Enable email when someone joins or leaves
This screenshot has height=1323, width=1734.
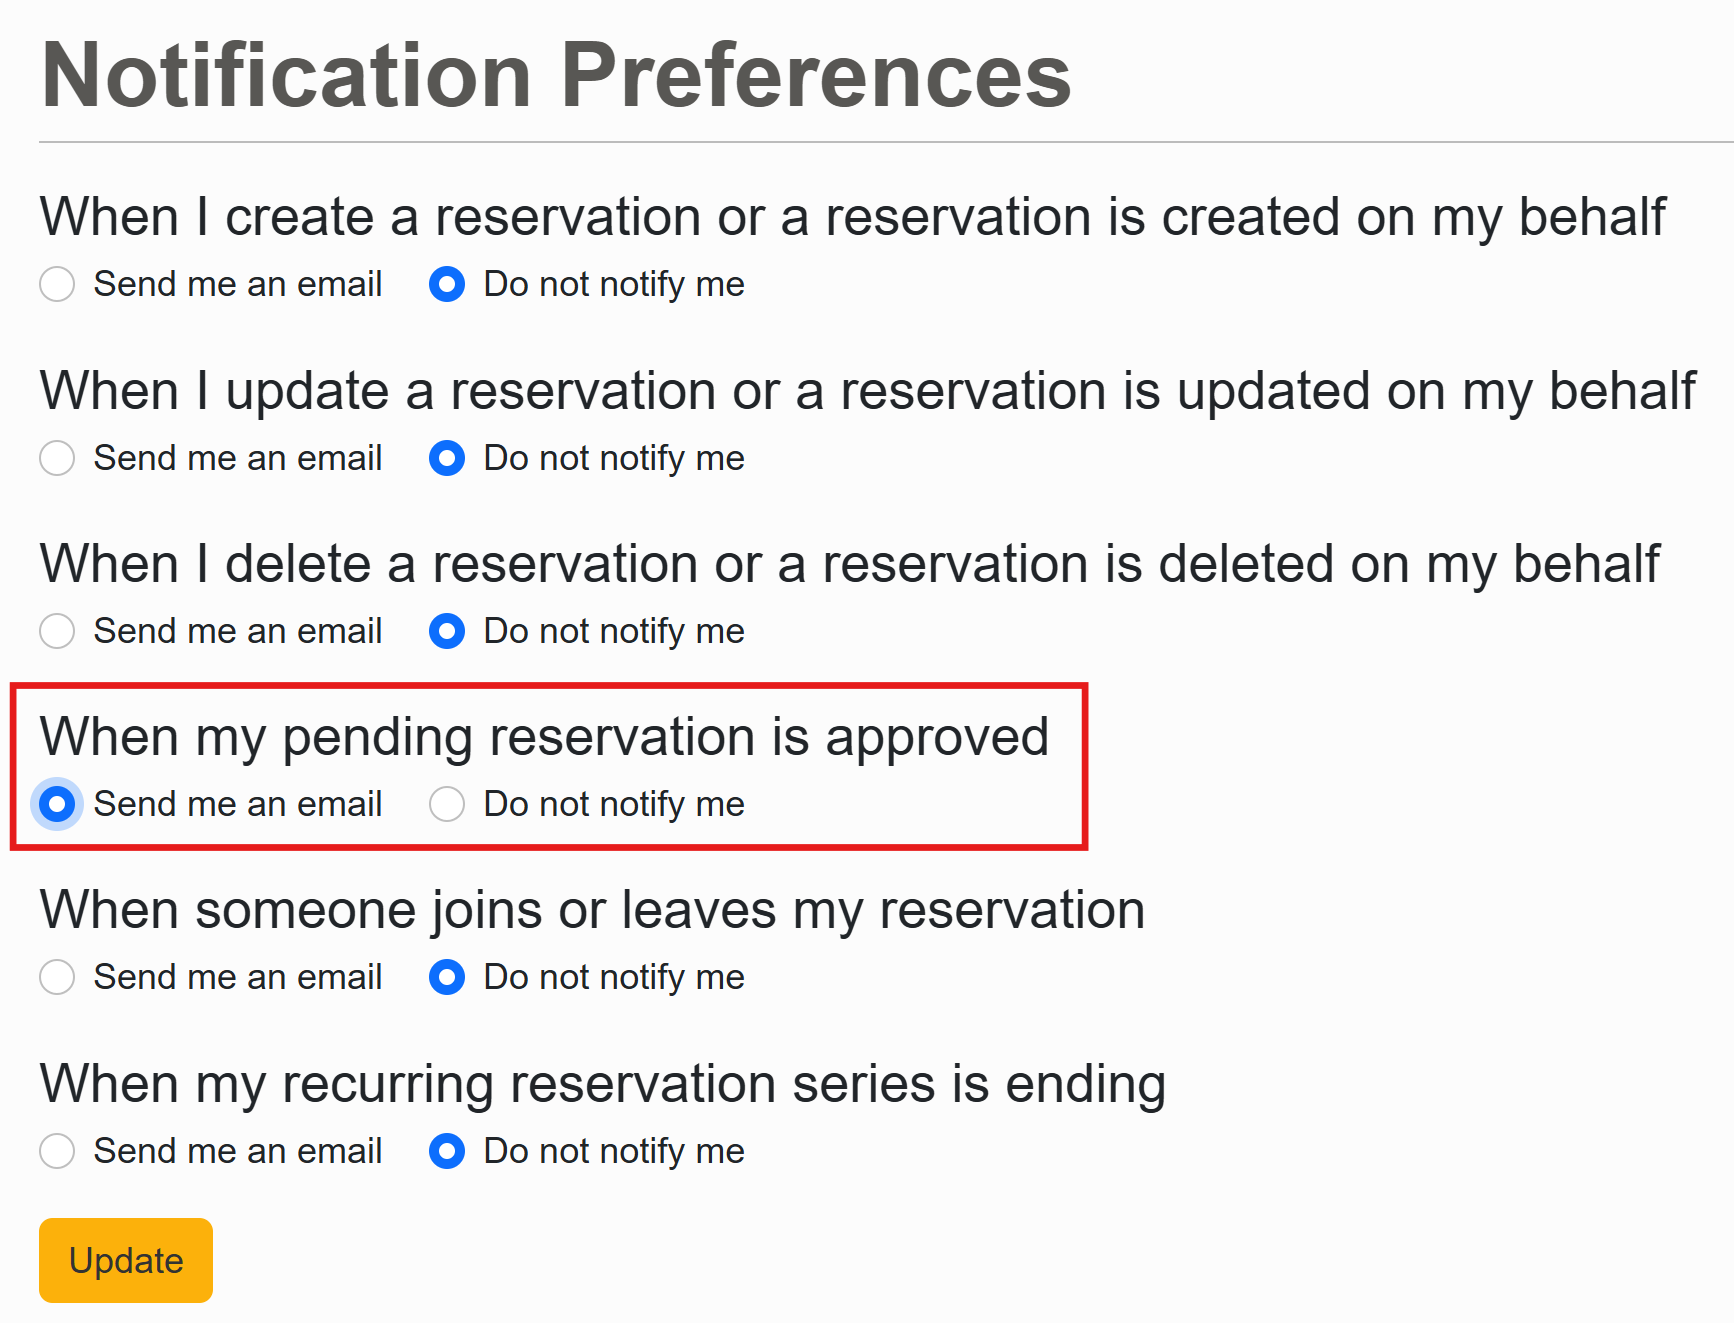coord(57,977)
